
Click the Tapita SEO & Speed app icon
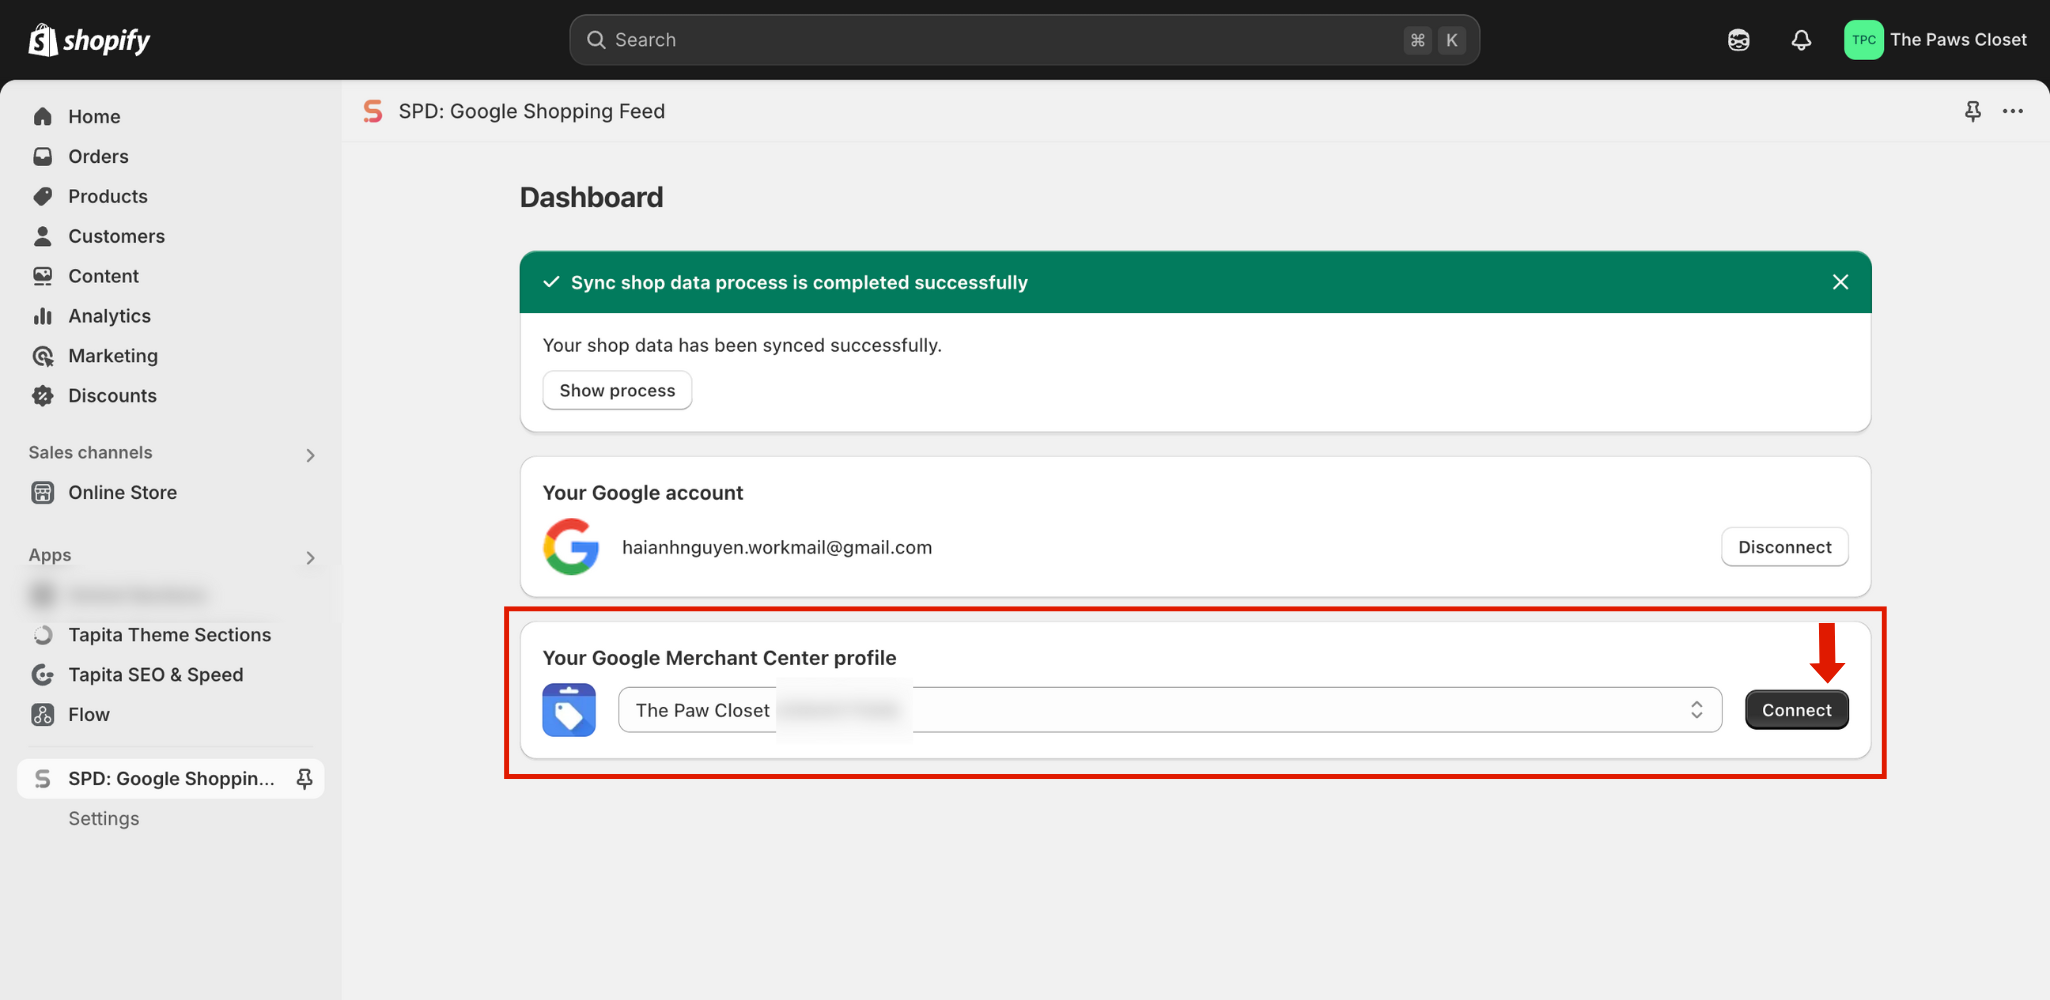43,675
